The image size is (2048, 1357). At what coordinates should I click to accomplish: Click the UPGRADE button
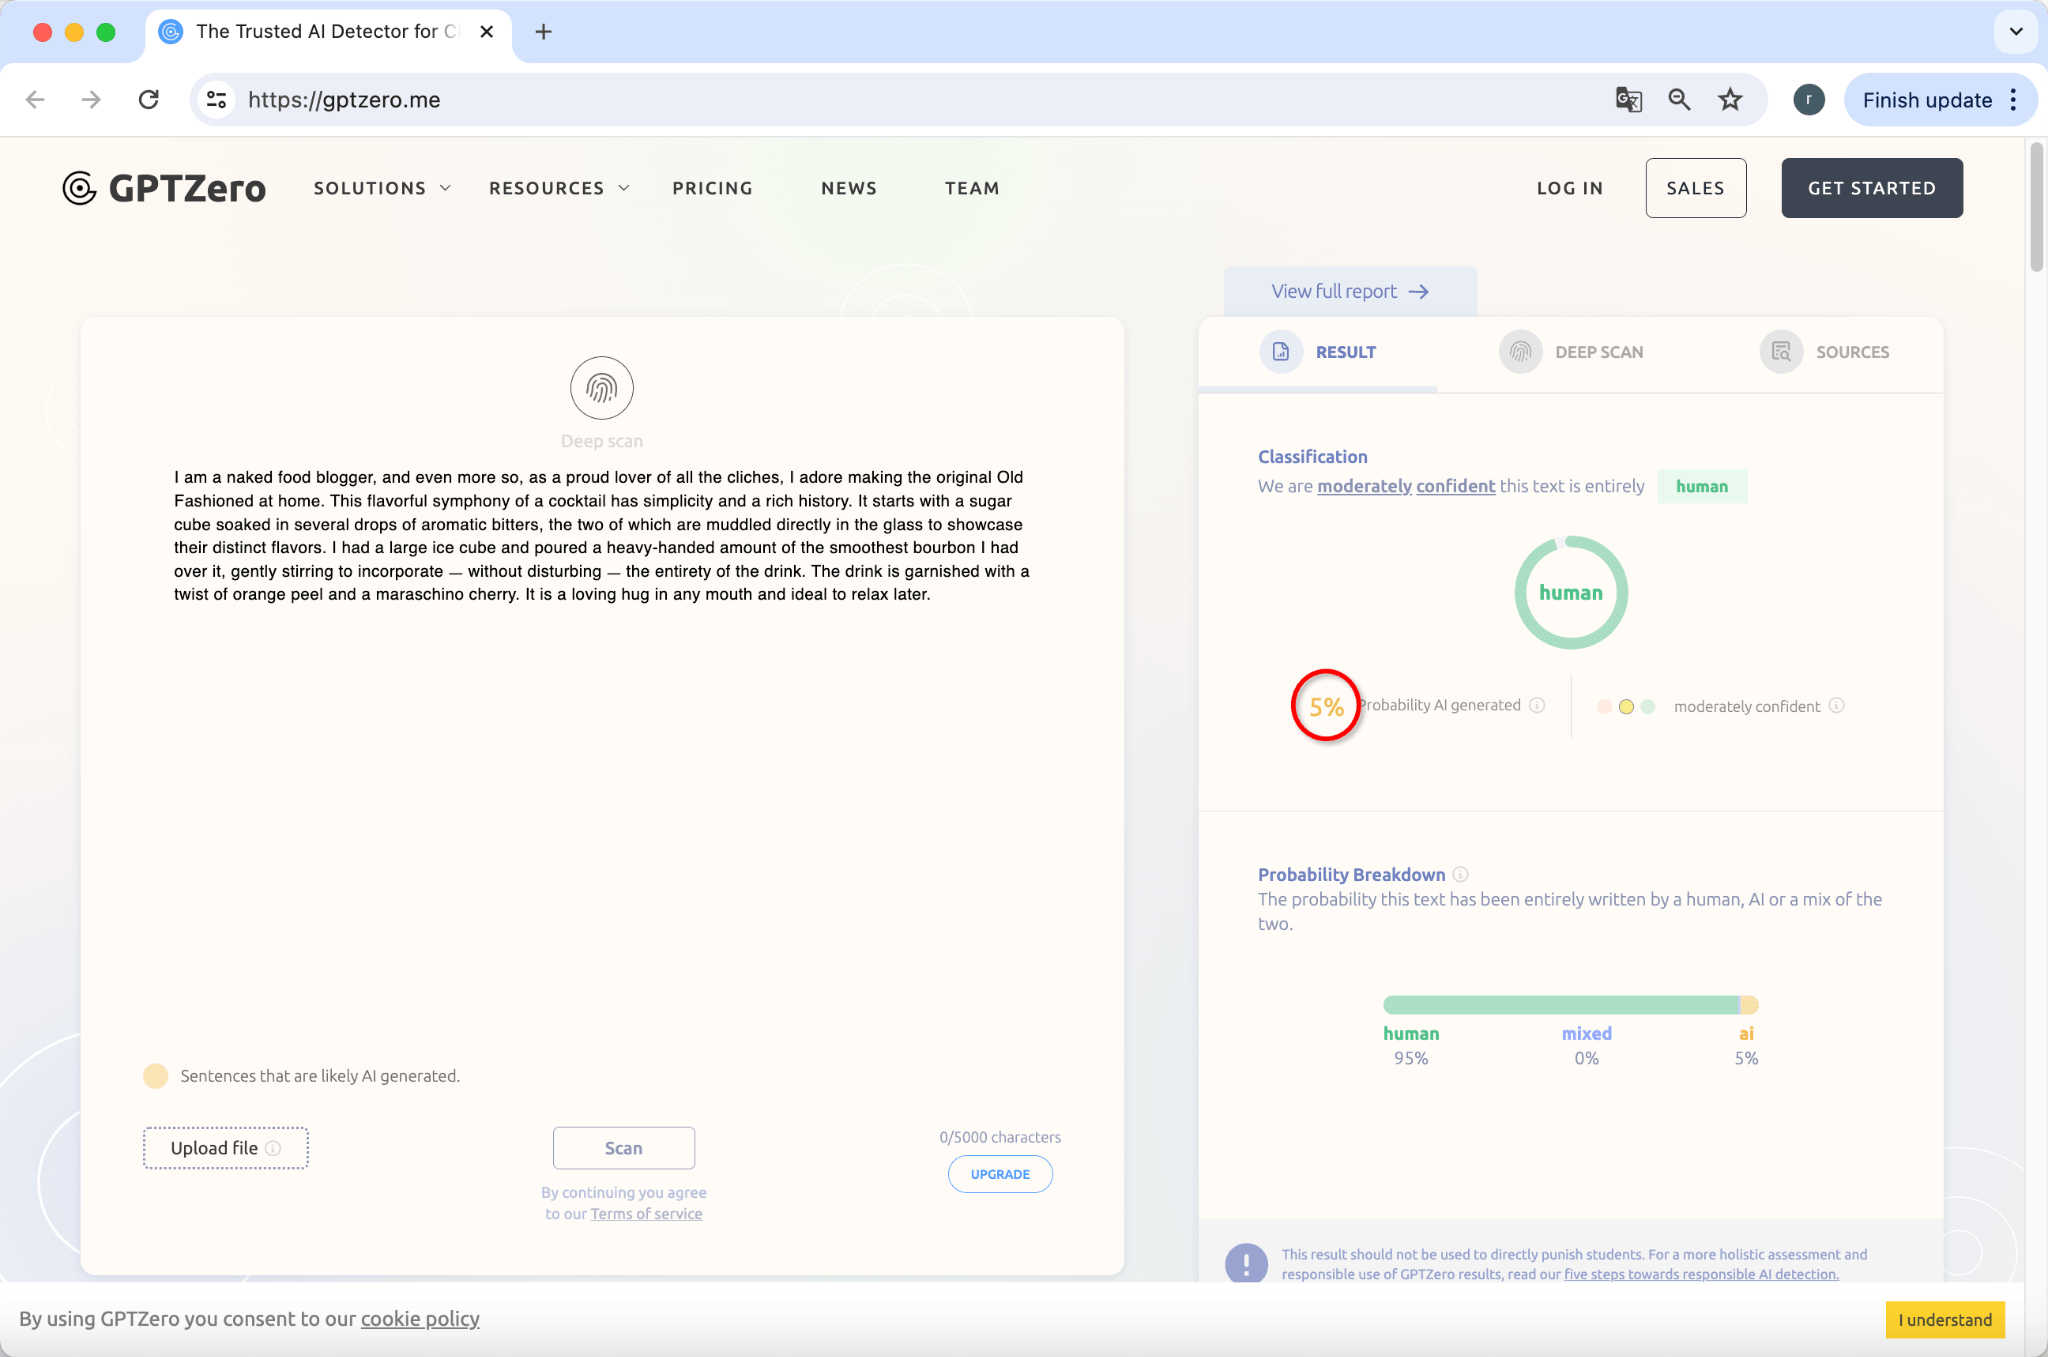tap(1001, 1174)
